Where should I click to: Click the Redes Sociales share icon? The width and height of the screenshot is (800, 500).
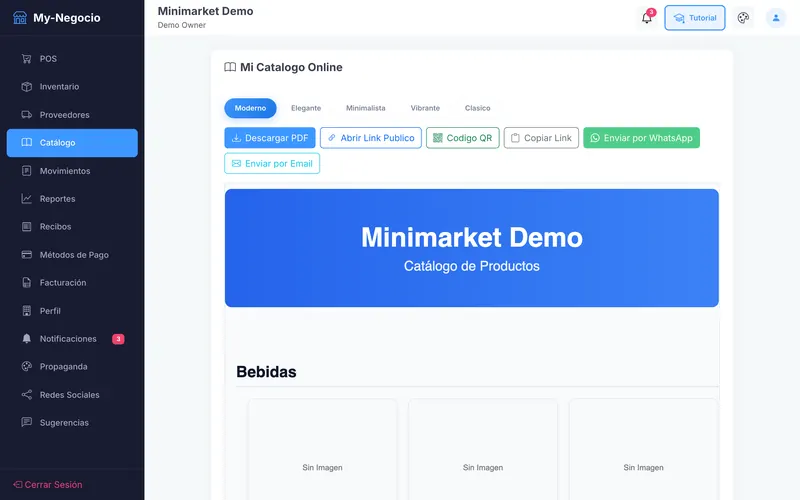[x=27, y=394]
